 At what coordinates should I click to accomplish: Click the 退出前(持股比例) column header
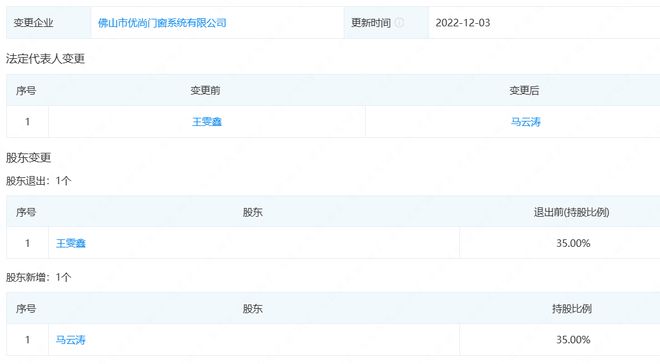click(571, 212)
